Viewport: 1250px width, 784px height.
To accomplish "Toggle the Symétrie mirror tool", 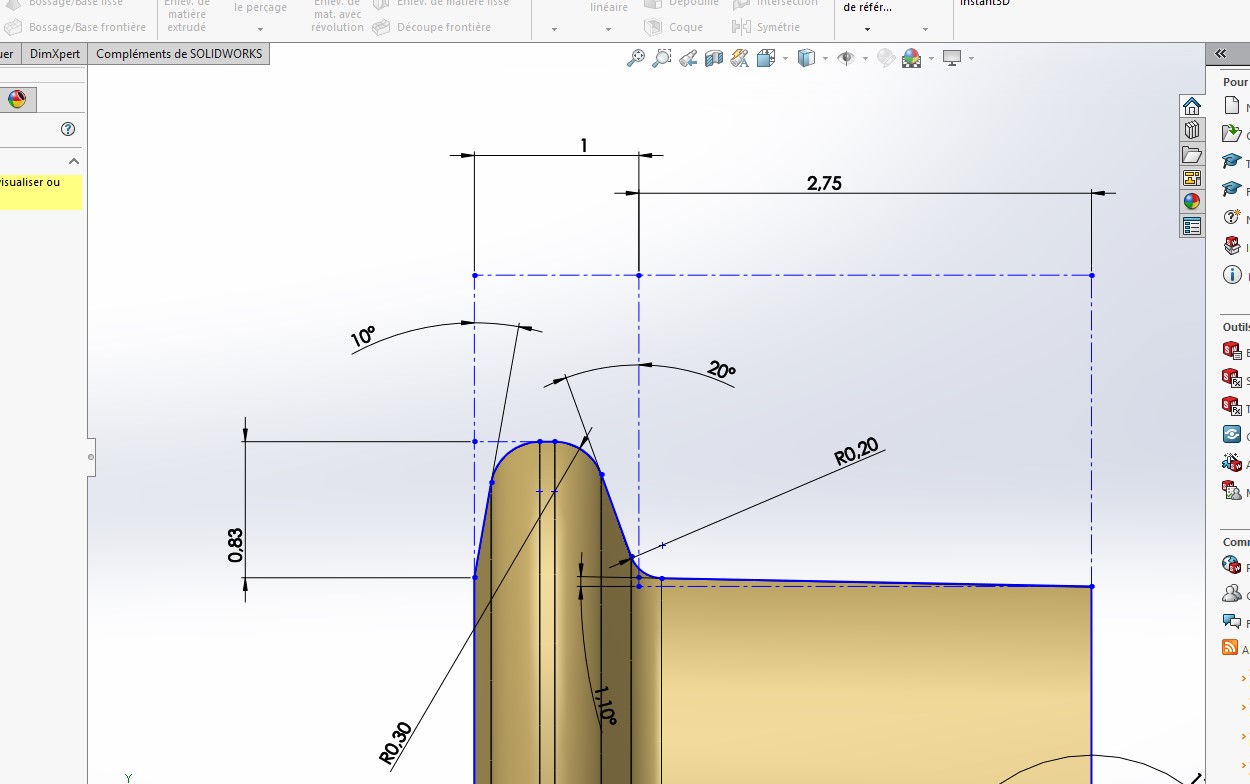I will tap(766, 27).
